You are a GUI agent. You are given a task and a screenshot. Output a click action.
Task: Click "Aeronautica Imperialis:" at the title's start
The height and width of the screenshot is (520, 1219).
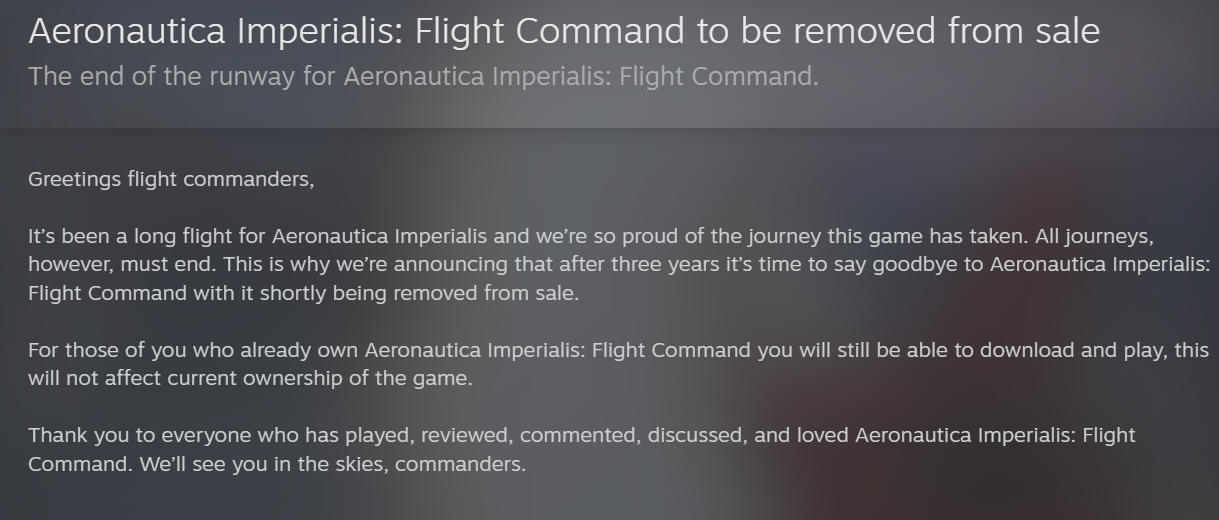(x=212, y=32)
